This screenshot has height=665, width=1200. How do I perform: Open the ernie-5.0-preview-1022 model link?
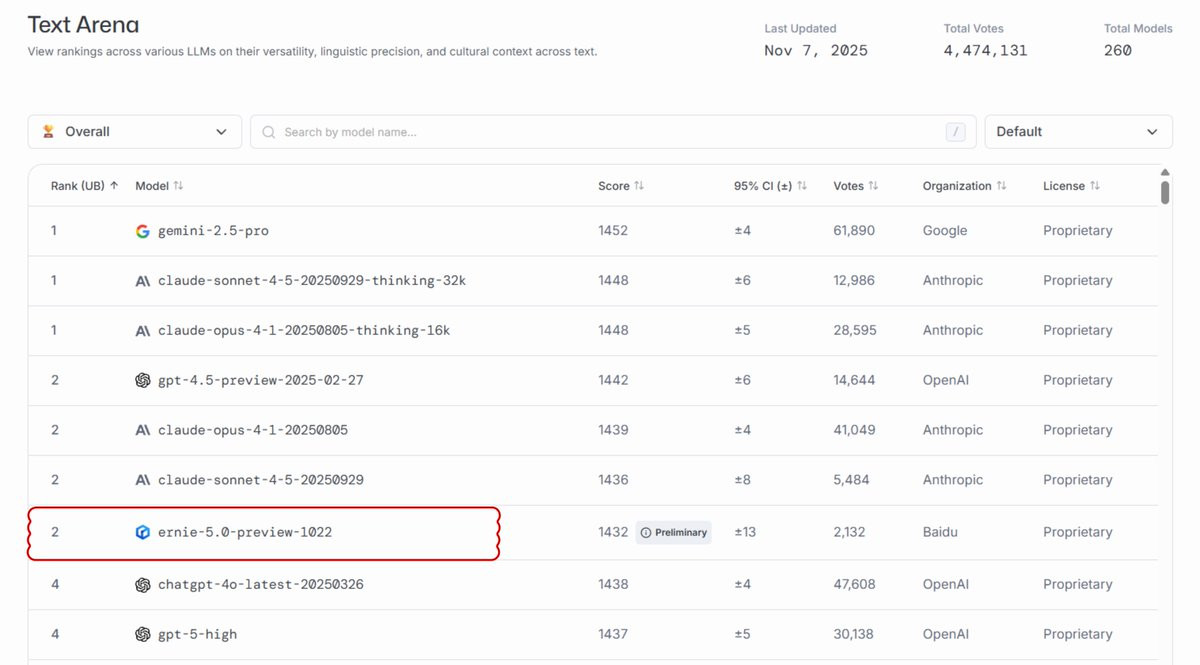(x=245, y=533)
